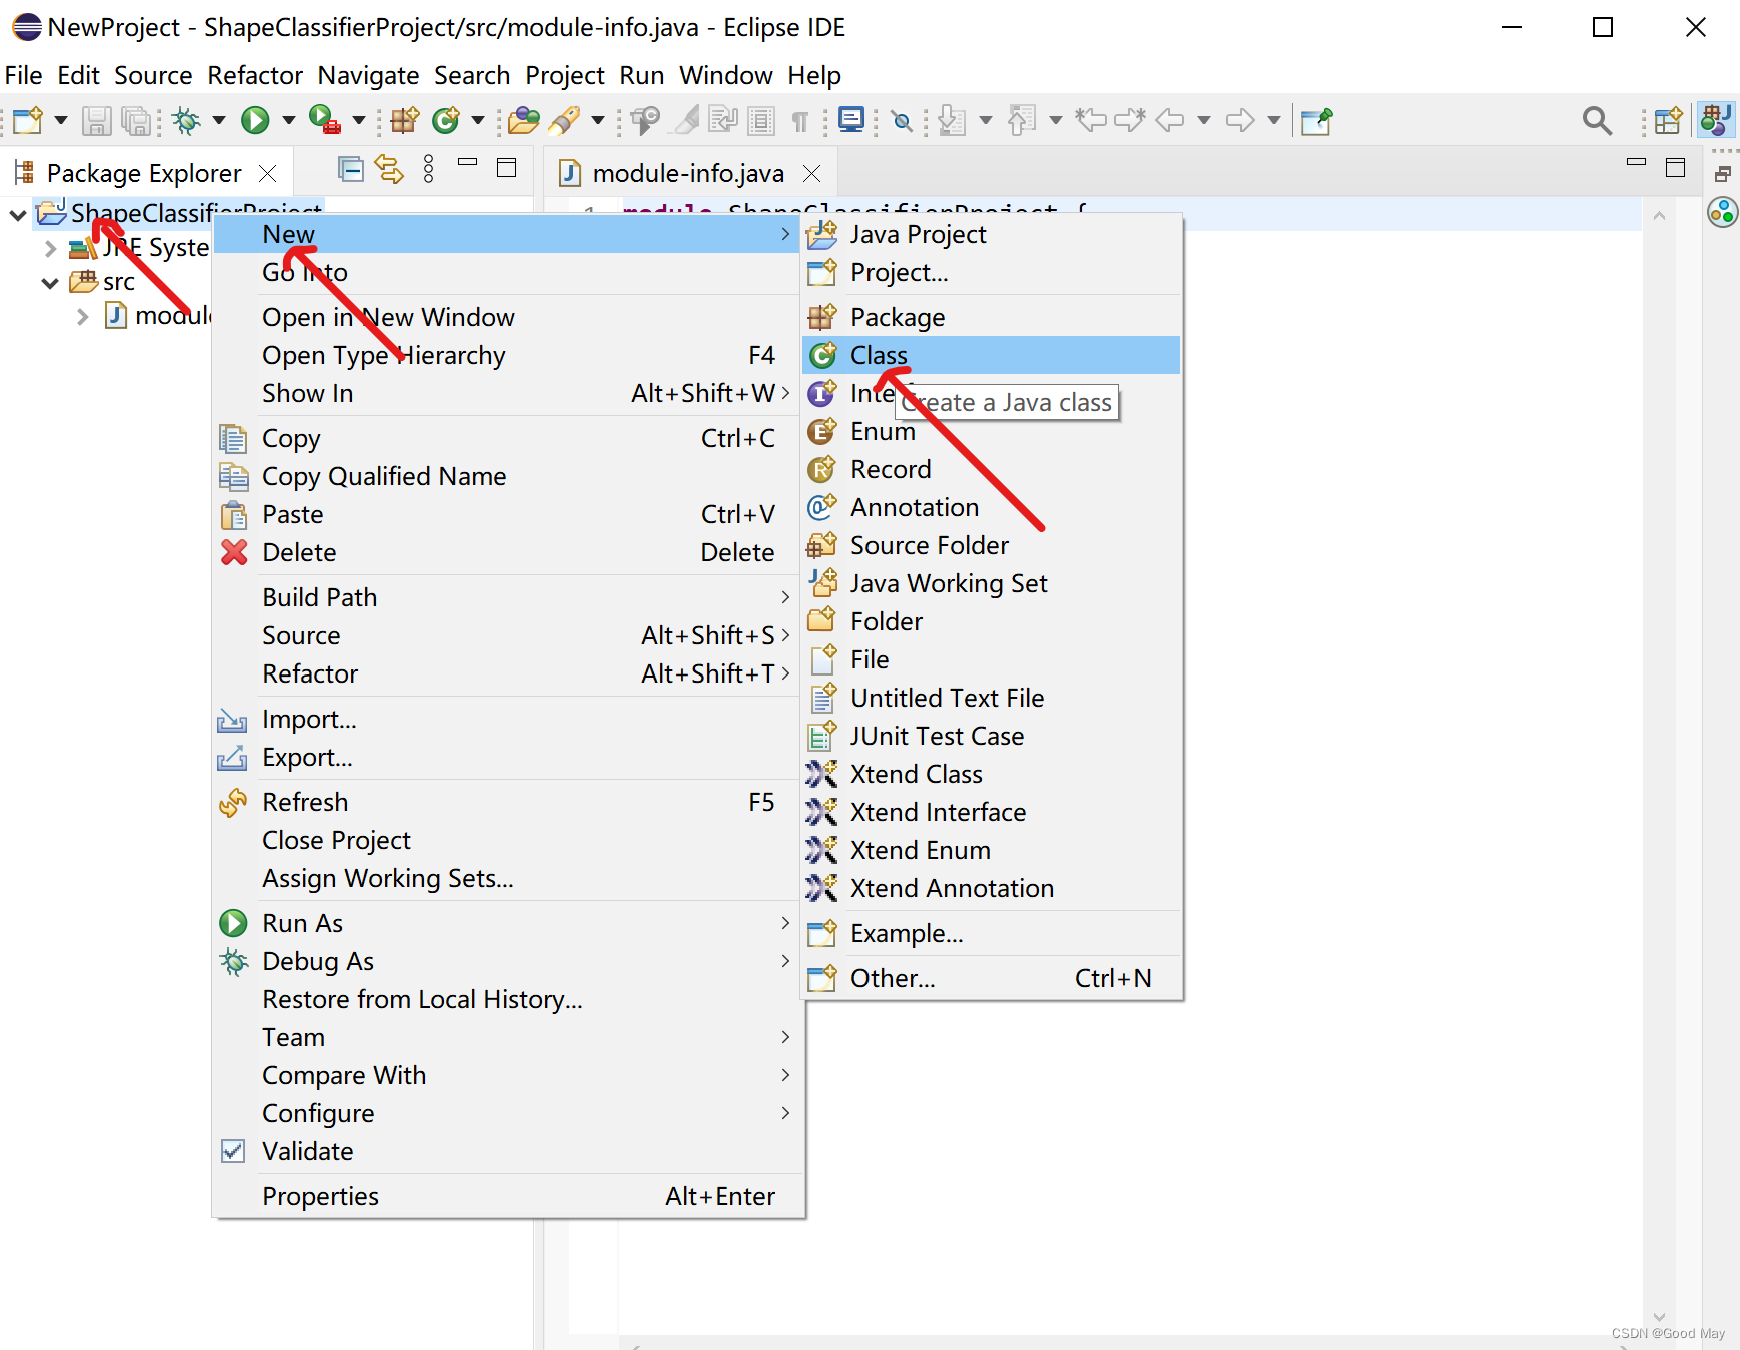Collapse the ShapeClassifierProject tree node
Image resolution: width=1740 pixels, height=1350 pixels.
pos(18,214)
